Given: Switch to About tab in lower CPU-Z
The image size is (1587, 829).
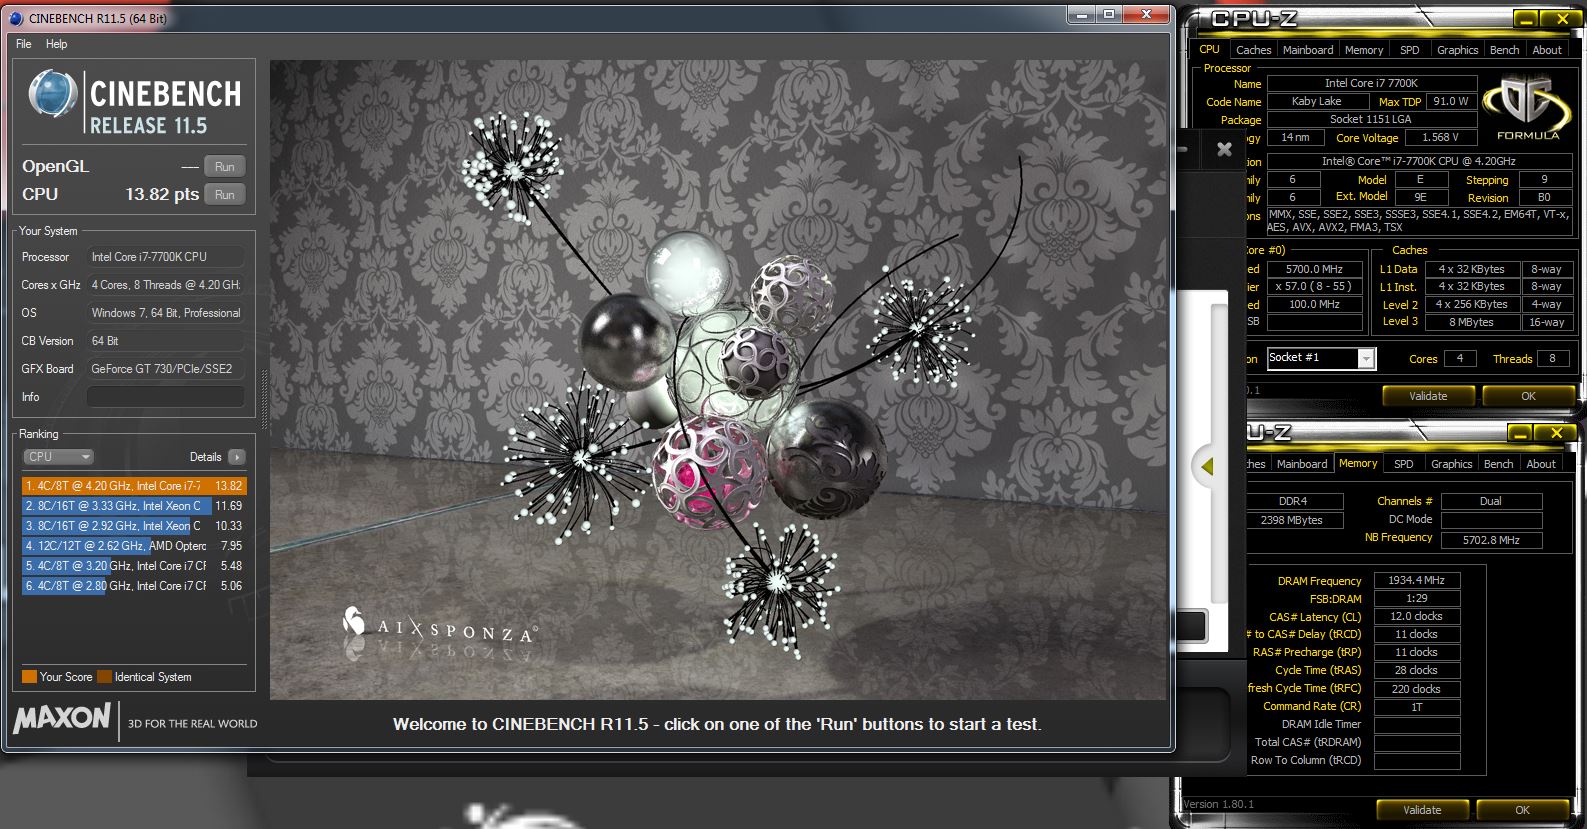Looking at the screenshot, I should [x=1541, y=464].
